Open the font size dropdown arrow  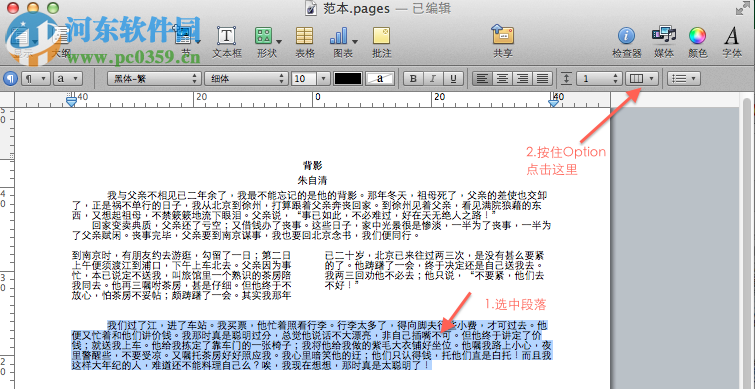[324, 78]
